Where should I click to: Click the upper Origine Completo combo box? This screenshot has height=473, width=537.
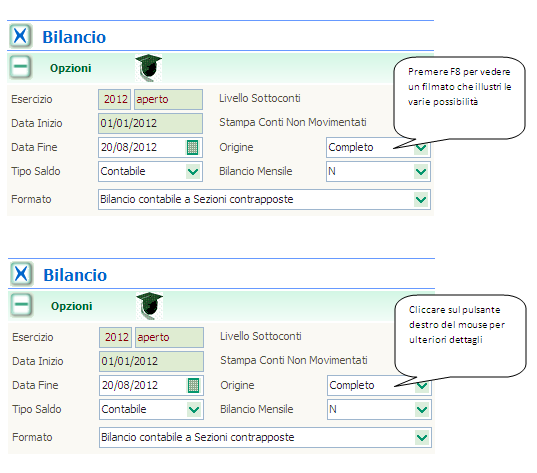coord(378,148)
